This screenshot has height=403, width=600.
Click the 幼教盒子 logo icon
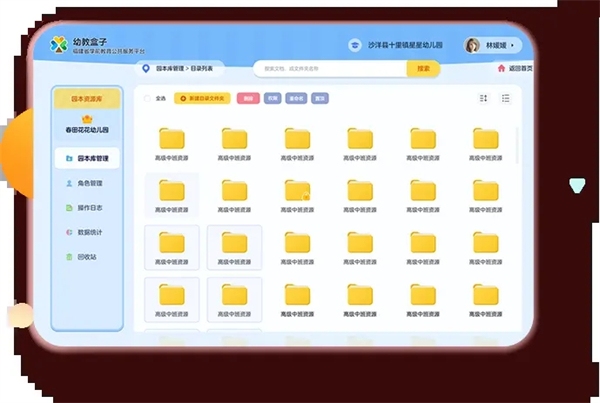[59, 45]
